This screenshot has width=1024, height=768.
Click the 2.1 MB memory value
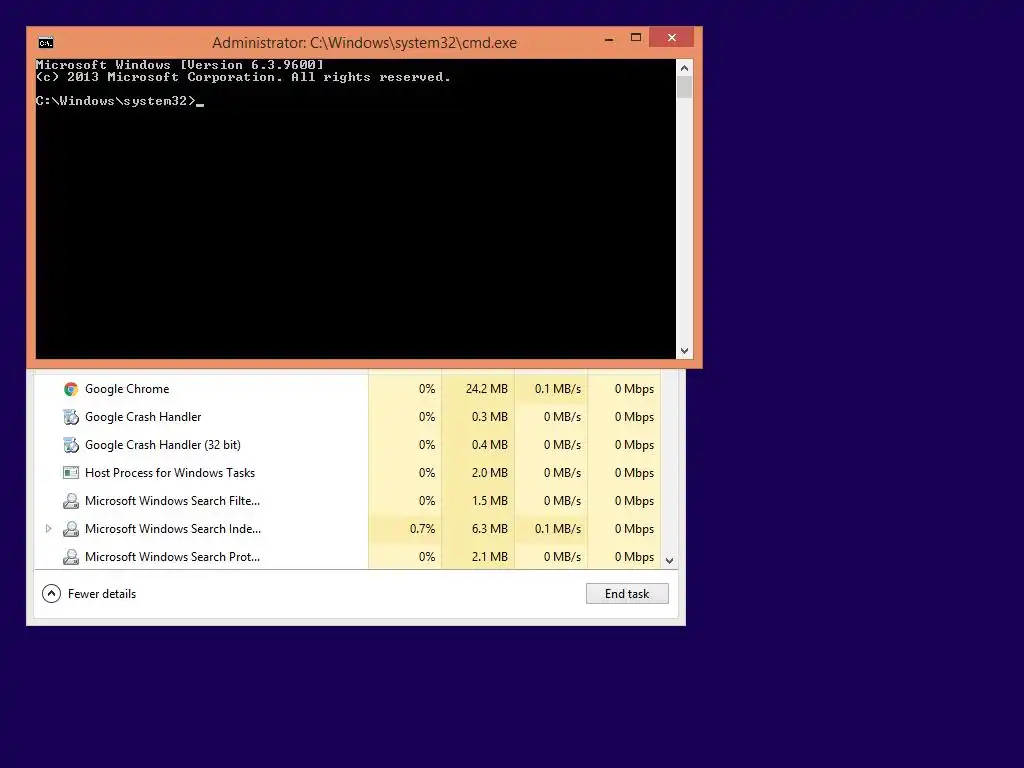click(490, 557)
